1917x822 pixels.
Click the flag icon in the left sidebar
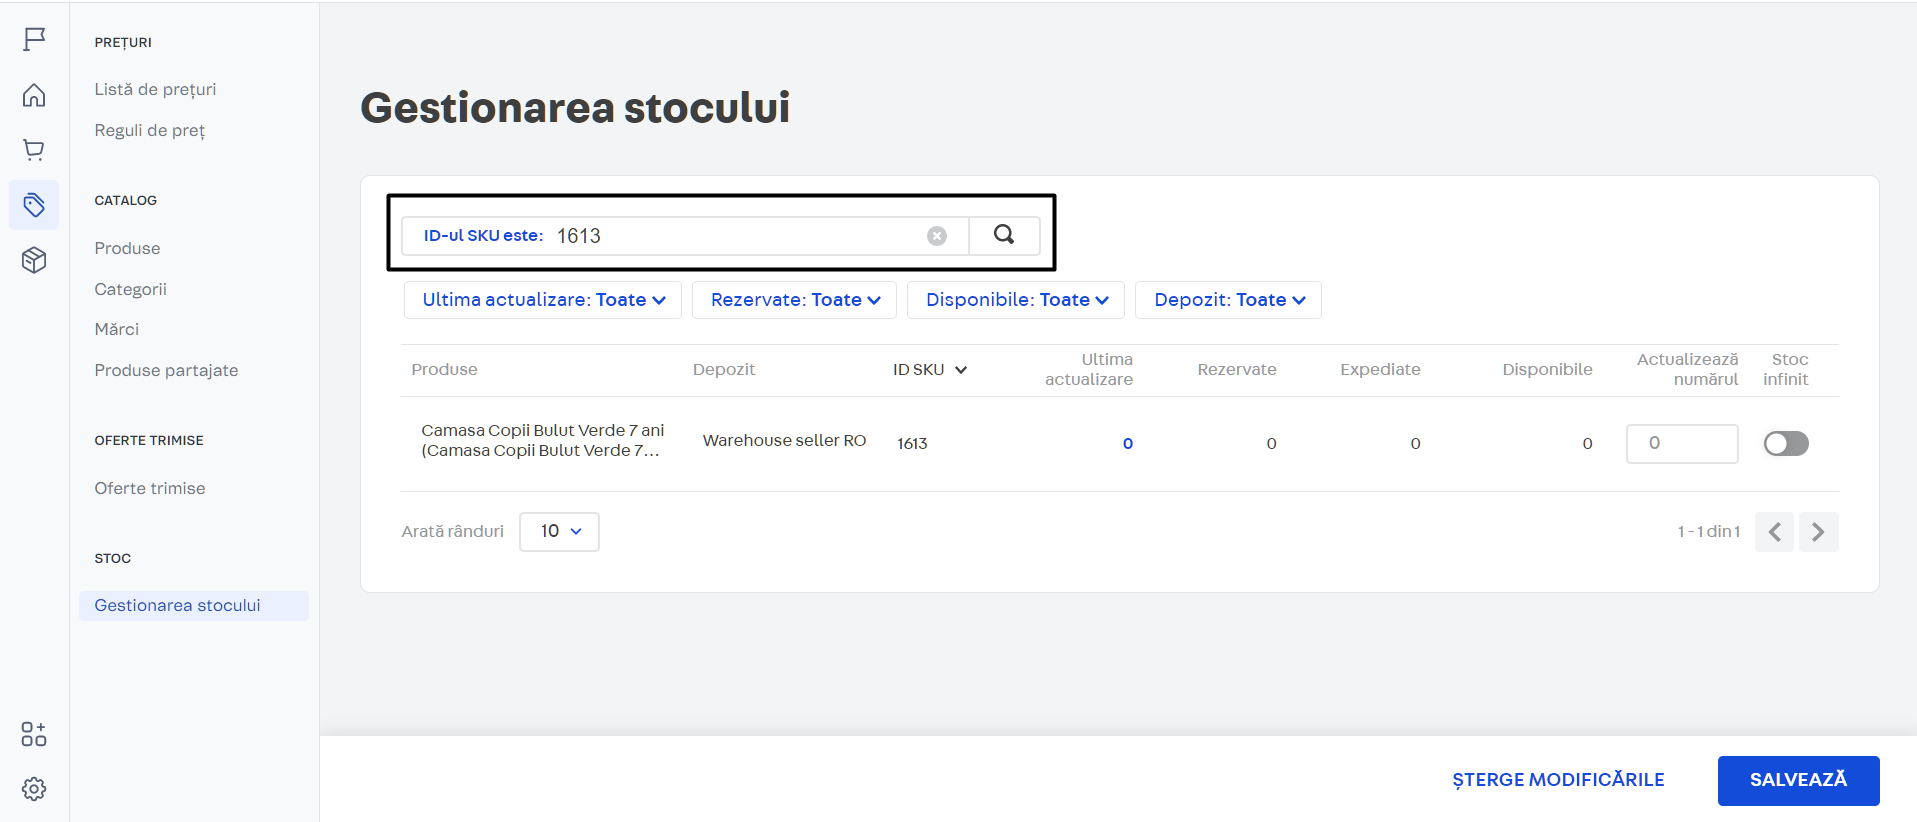(34, 39)
